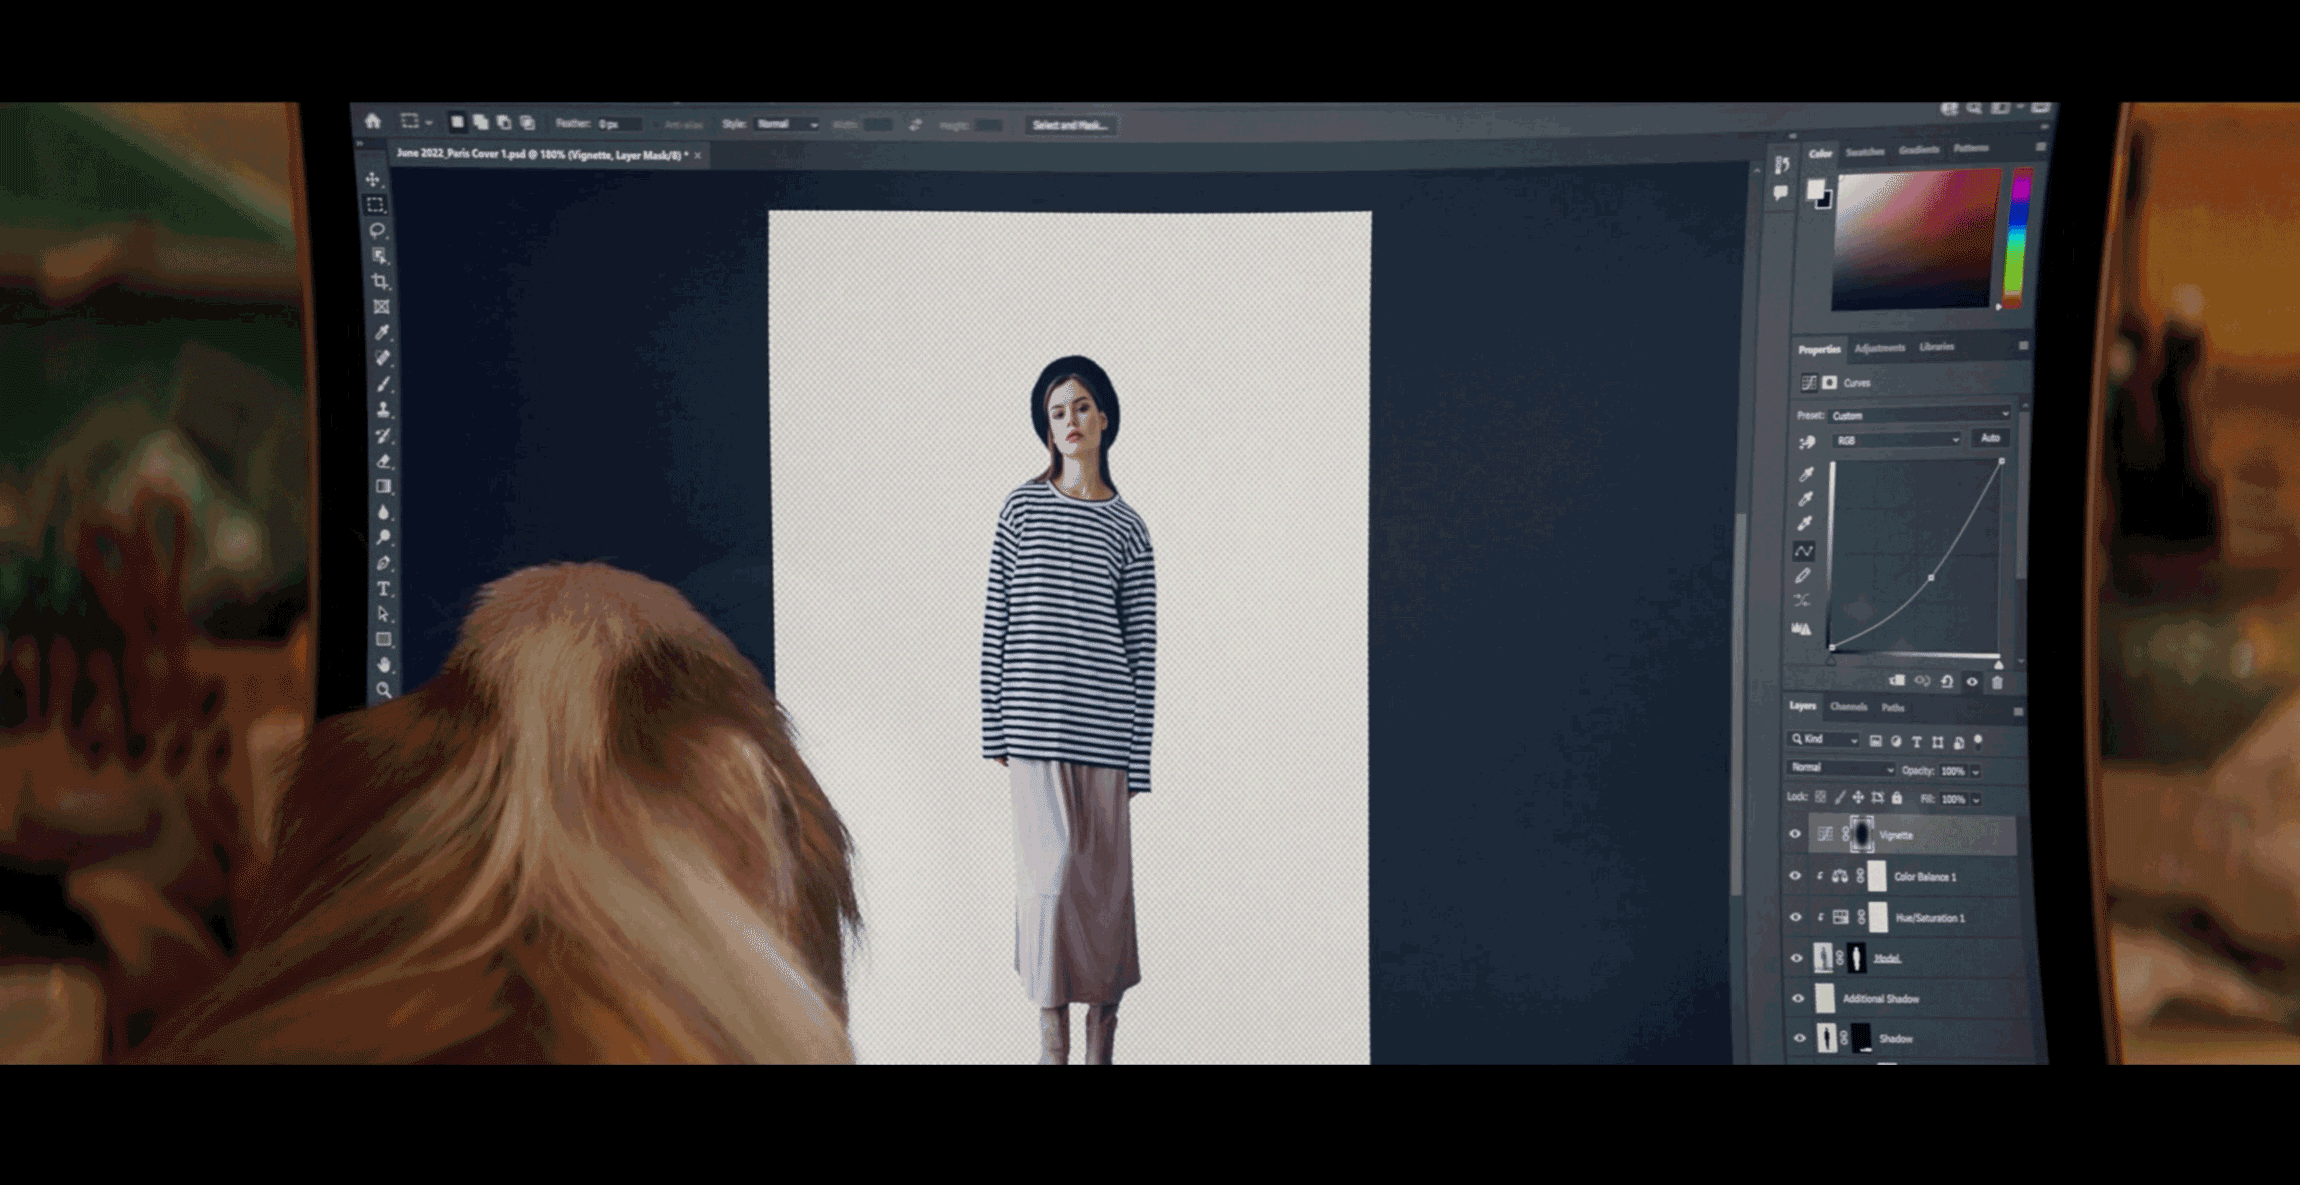The width and height of the screenshot is (2300, 1185).
Task: Toggle Curves adjustment visibility eye in Properties
Action: pos(1972,682)
